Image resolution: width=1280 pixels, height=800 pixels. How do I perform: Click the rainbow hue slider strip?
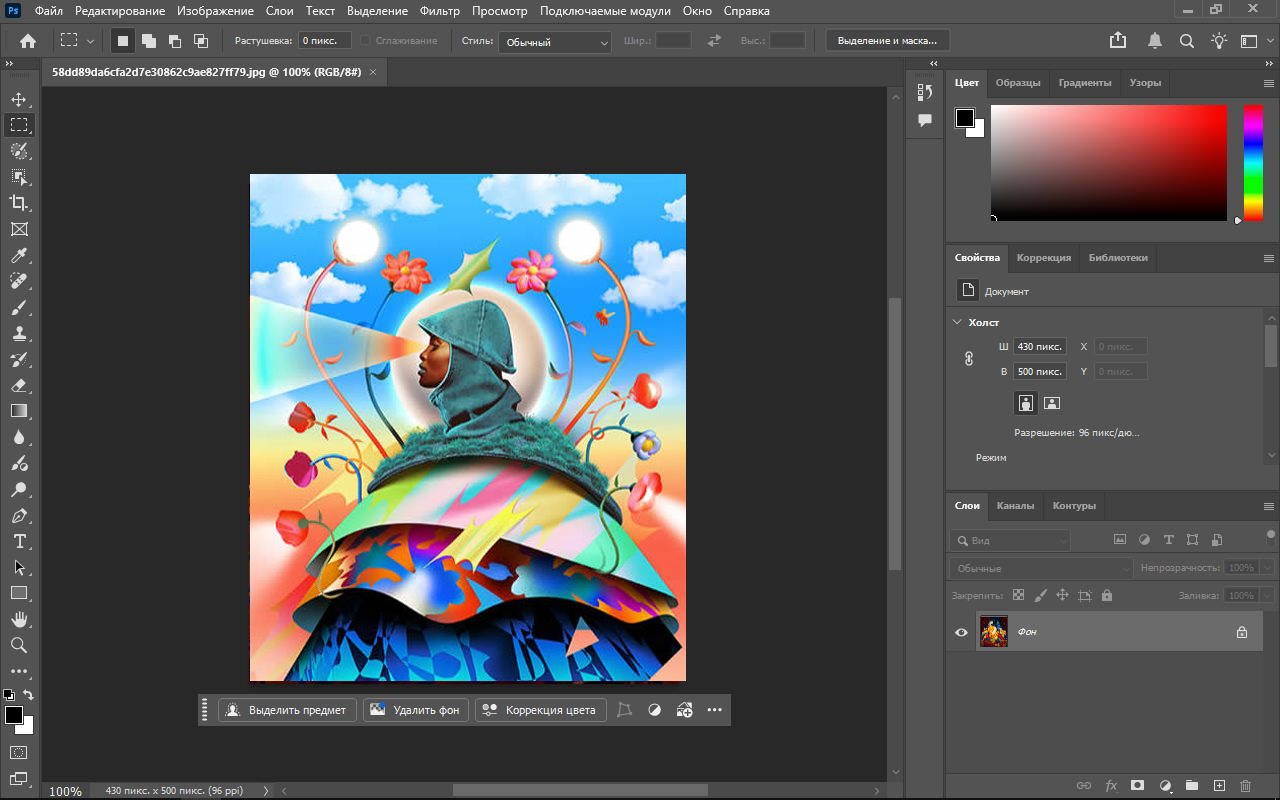point(1252,163)
